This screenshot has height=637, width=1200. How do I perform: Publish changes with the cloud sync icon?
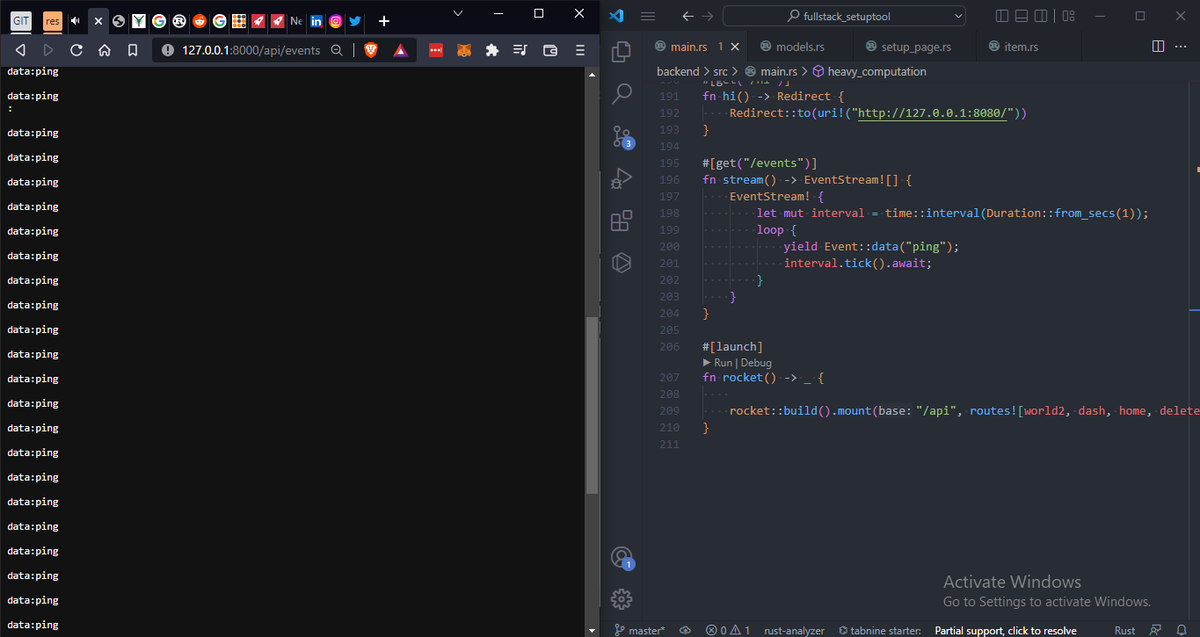click(685, 630)
